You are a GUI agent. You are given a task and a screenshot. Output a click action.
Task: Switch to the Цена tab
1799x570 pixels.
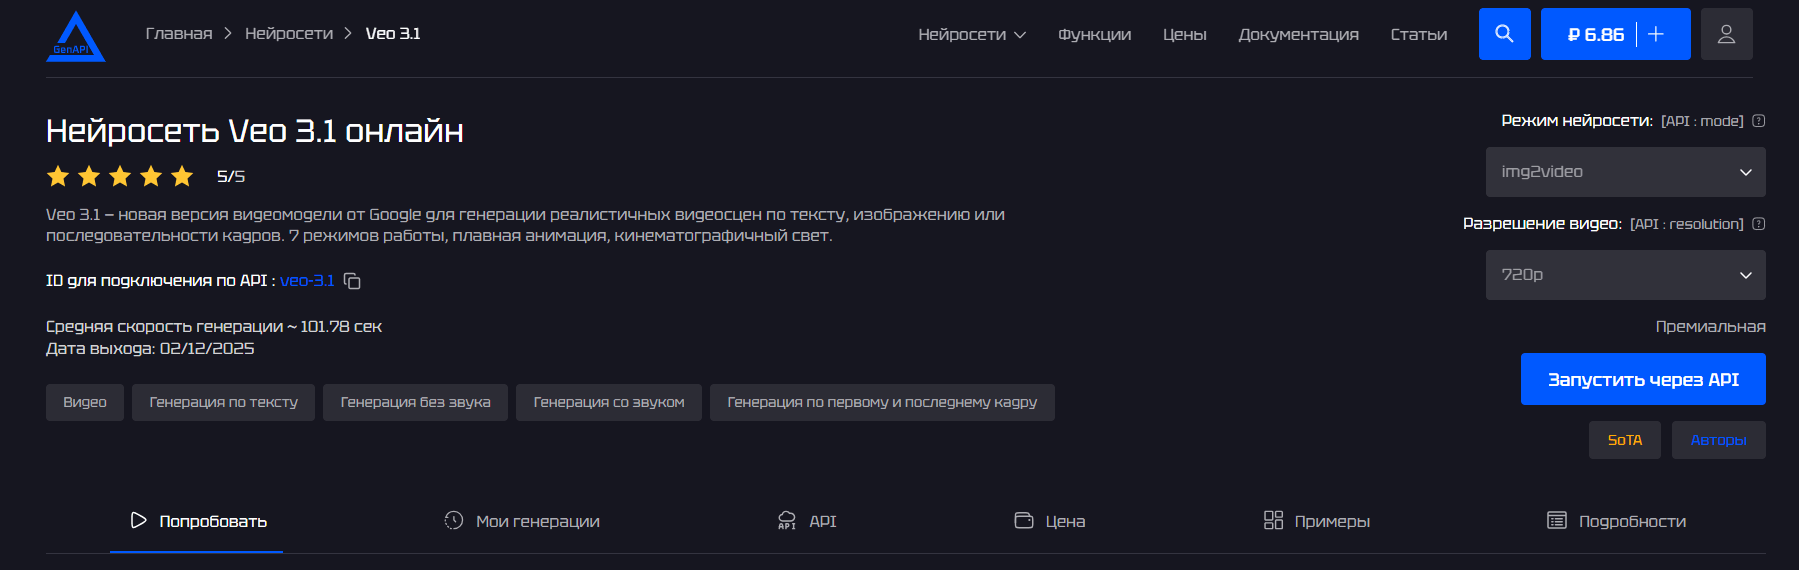point(1050,521)
